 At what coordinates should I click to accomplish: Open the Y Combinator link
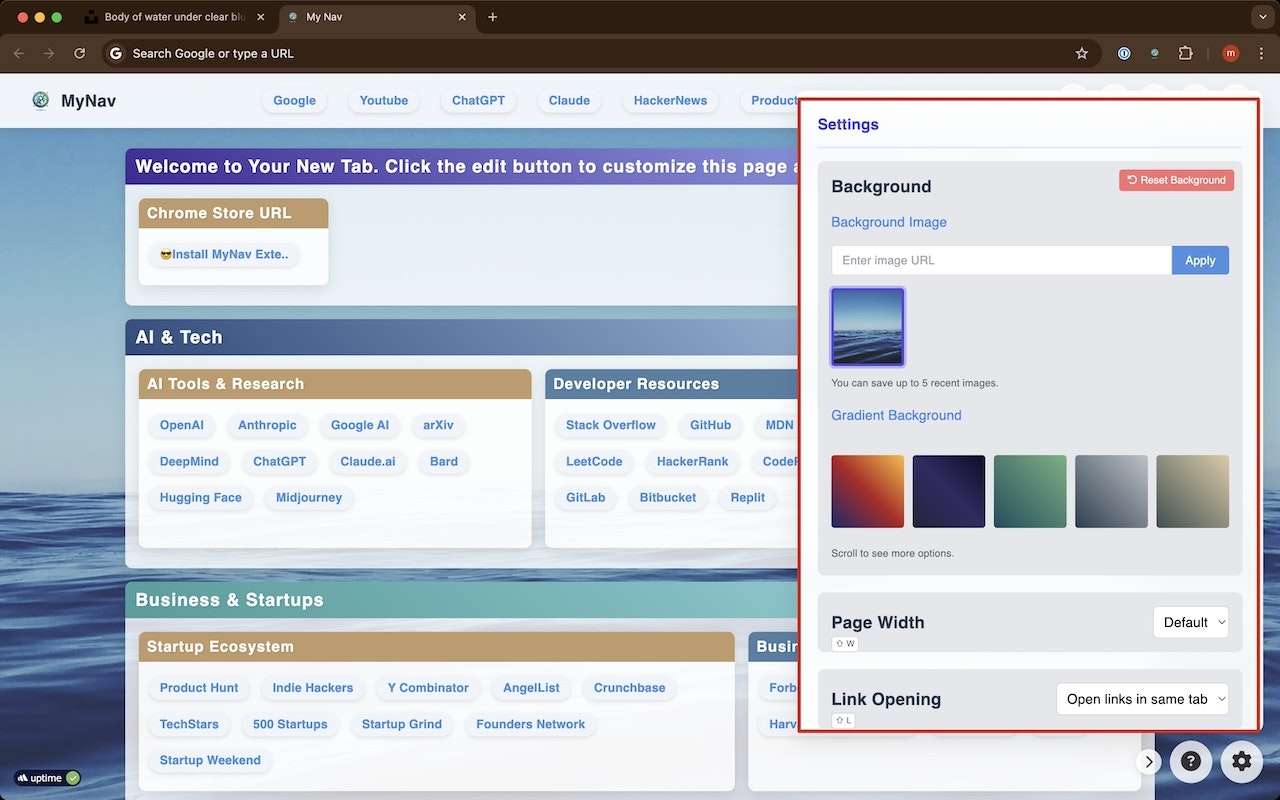(x=428, y=688)
